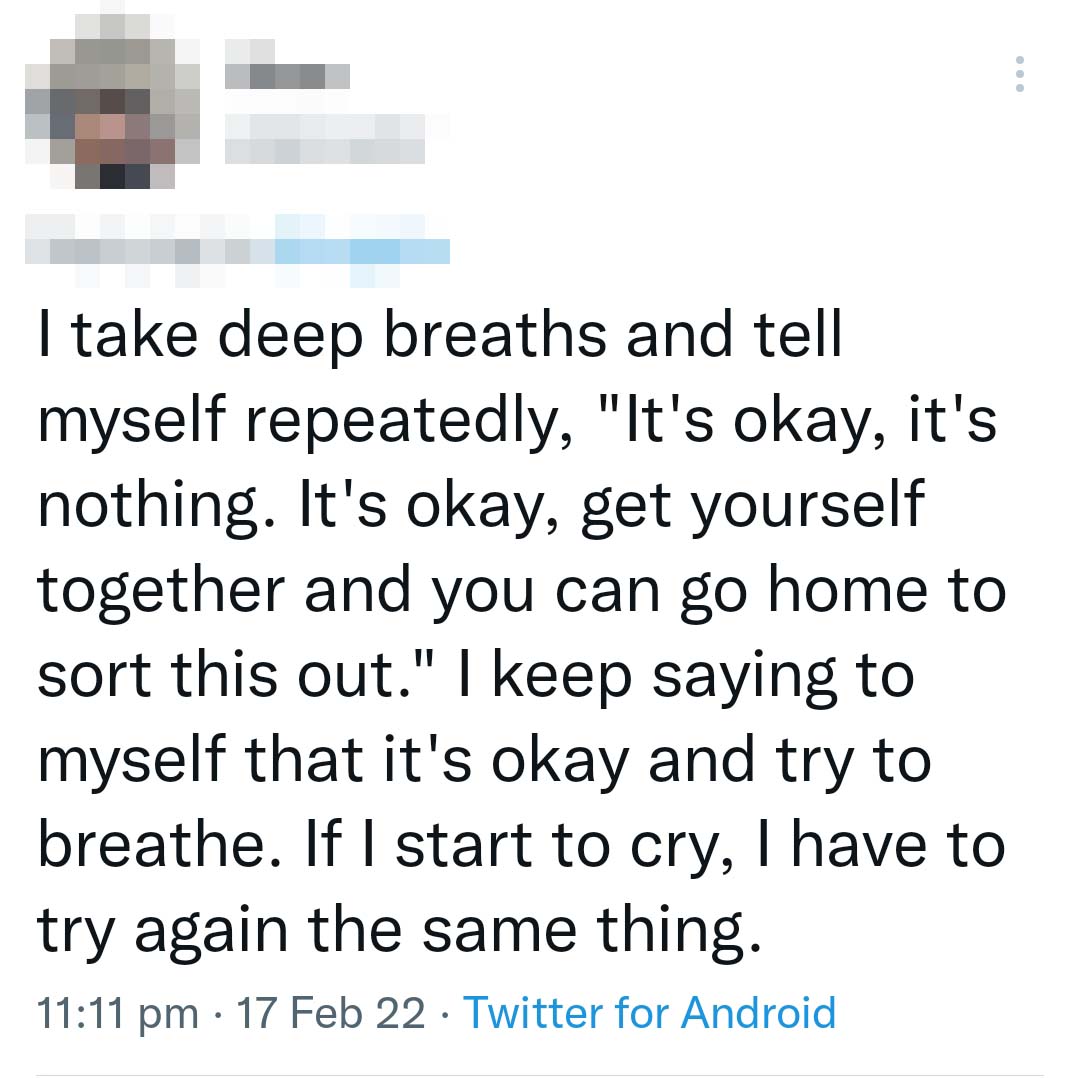1080x1078 pixels.
Task: Click the blurred blue mention link
Action: (x=362, y=251)
